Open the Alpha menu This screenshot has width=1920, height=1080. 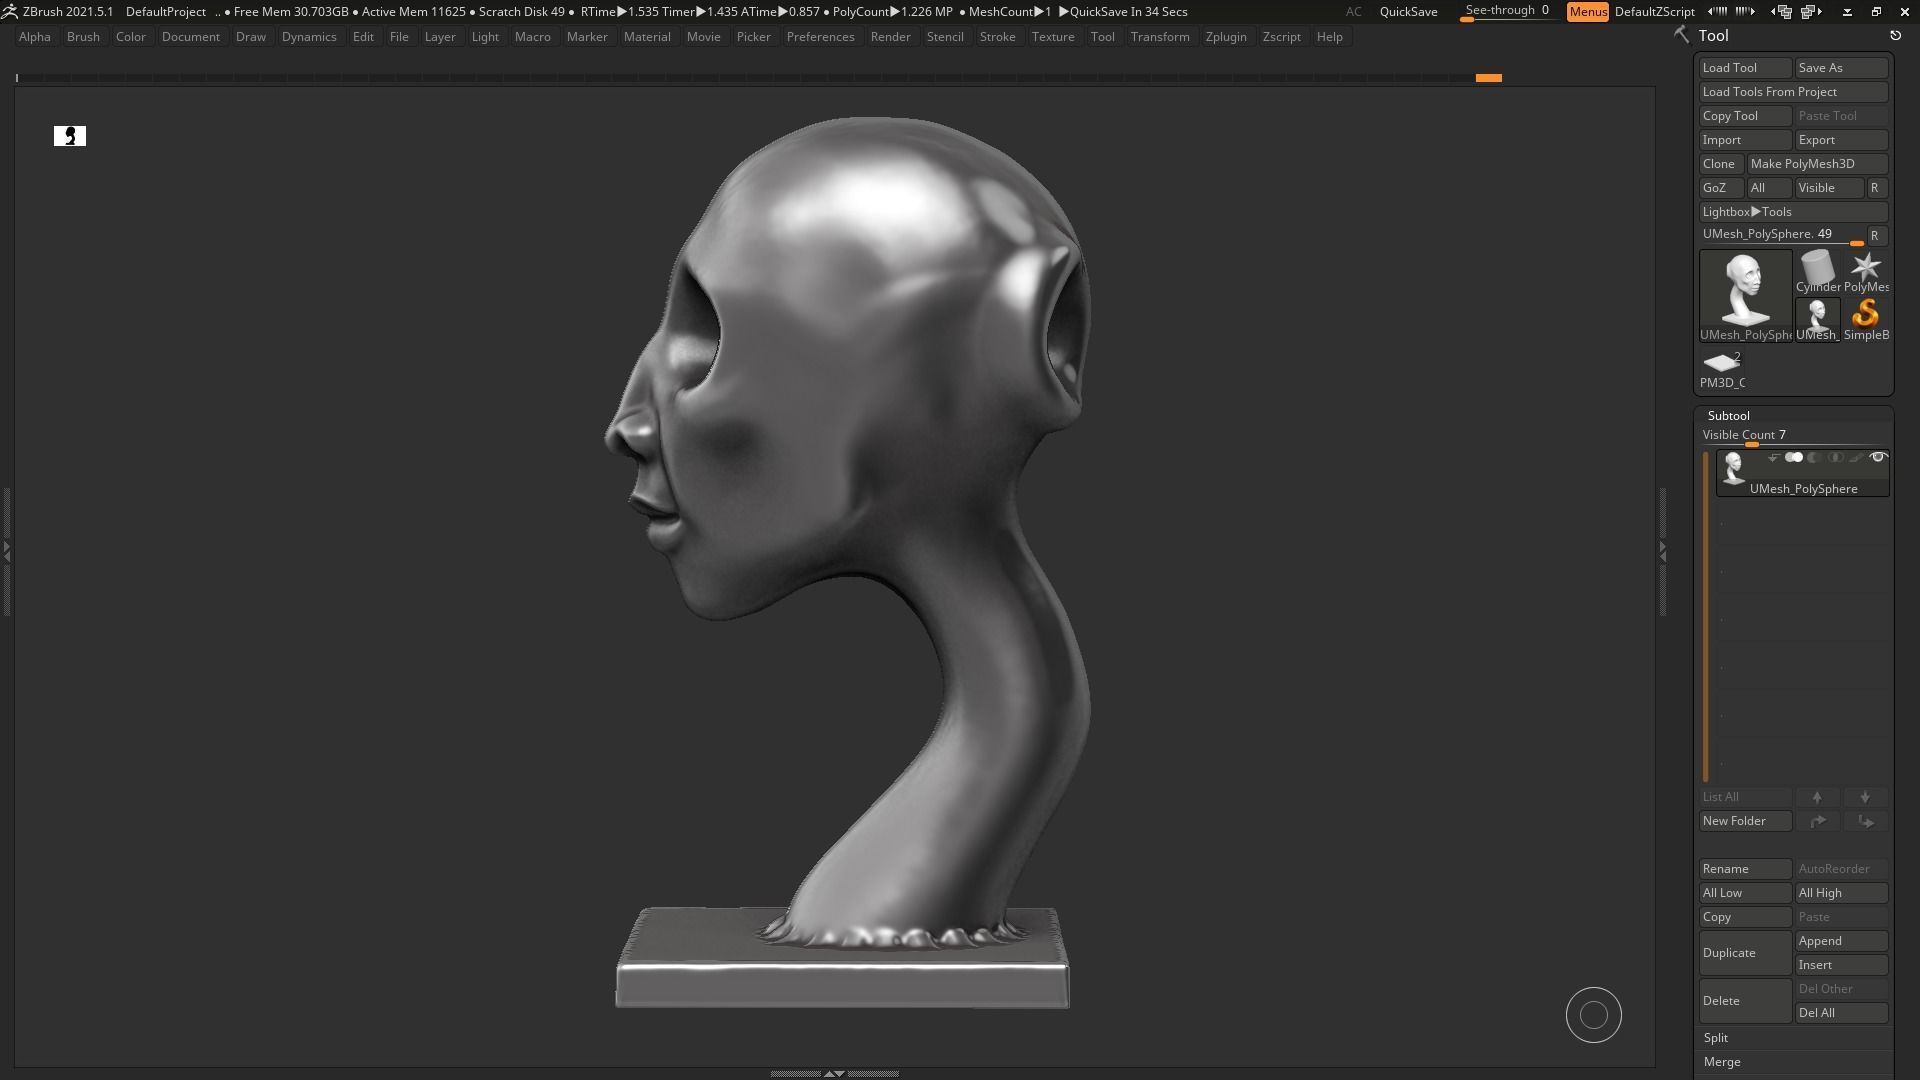tap(35, 37)
